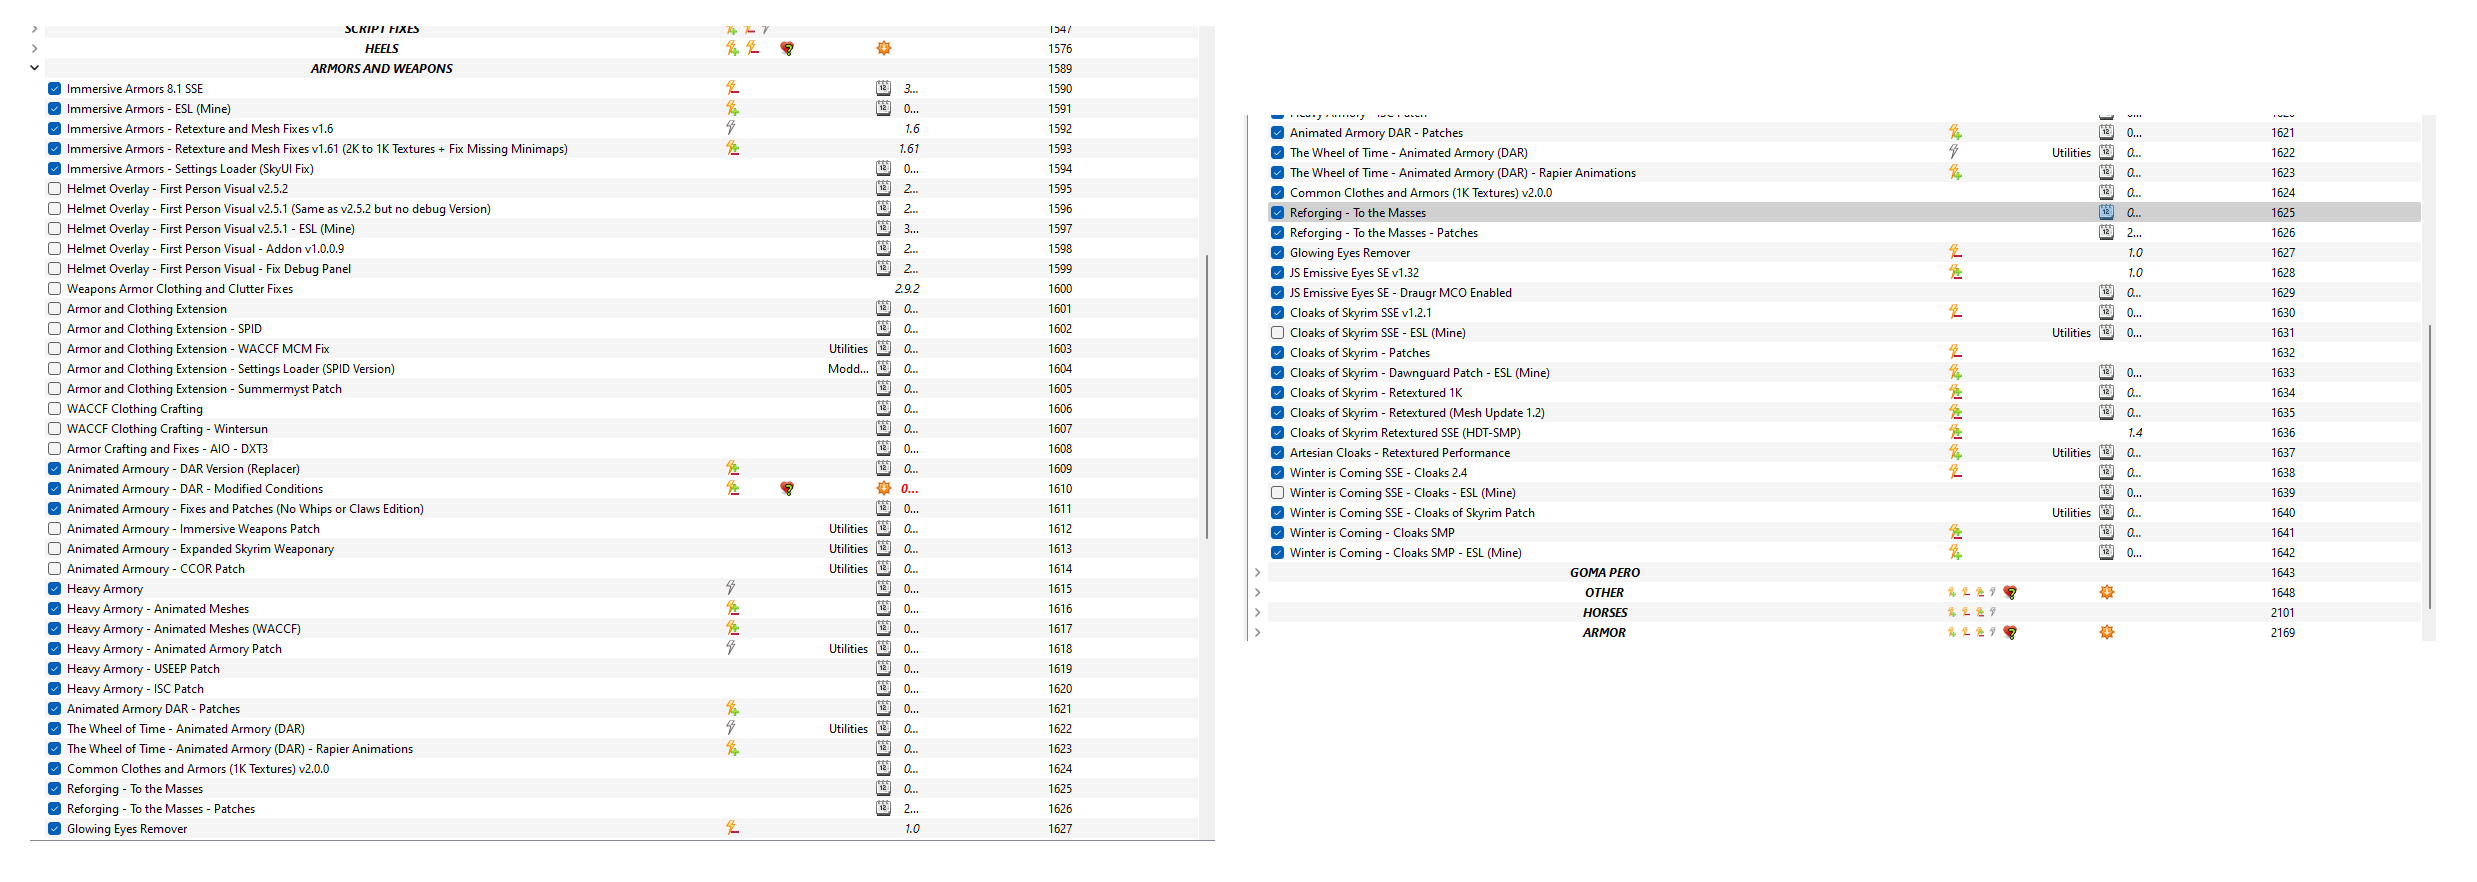
Task: Click the conflict winner icon for Animated Armoury - DAR Version (Replacer)
Action: click(x=732, y=468)
